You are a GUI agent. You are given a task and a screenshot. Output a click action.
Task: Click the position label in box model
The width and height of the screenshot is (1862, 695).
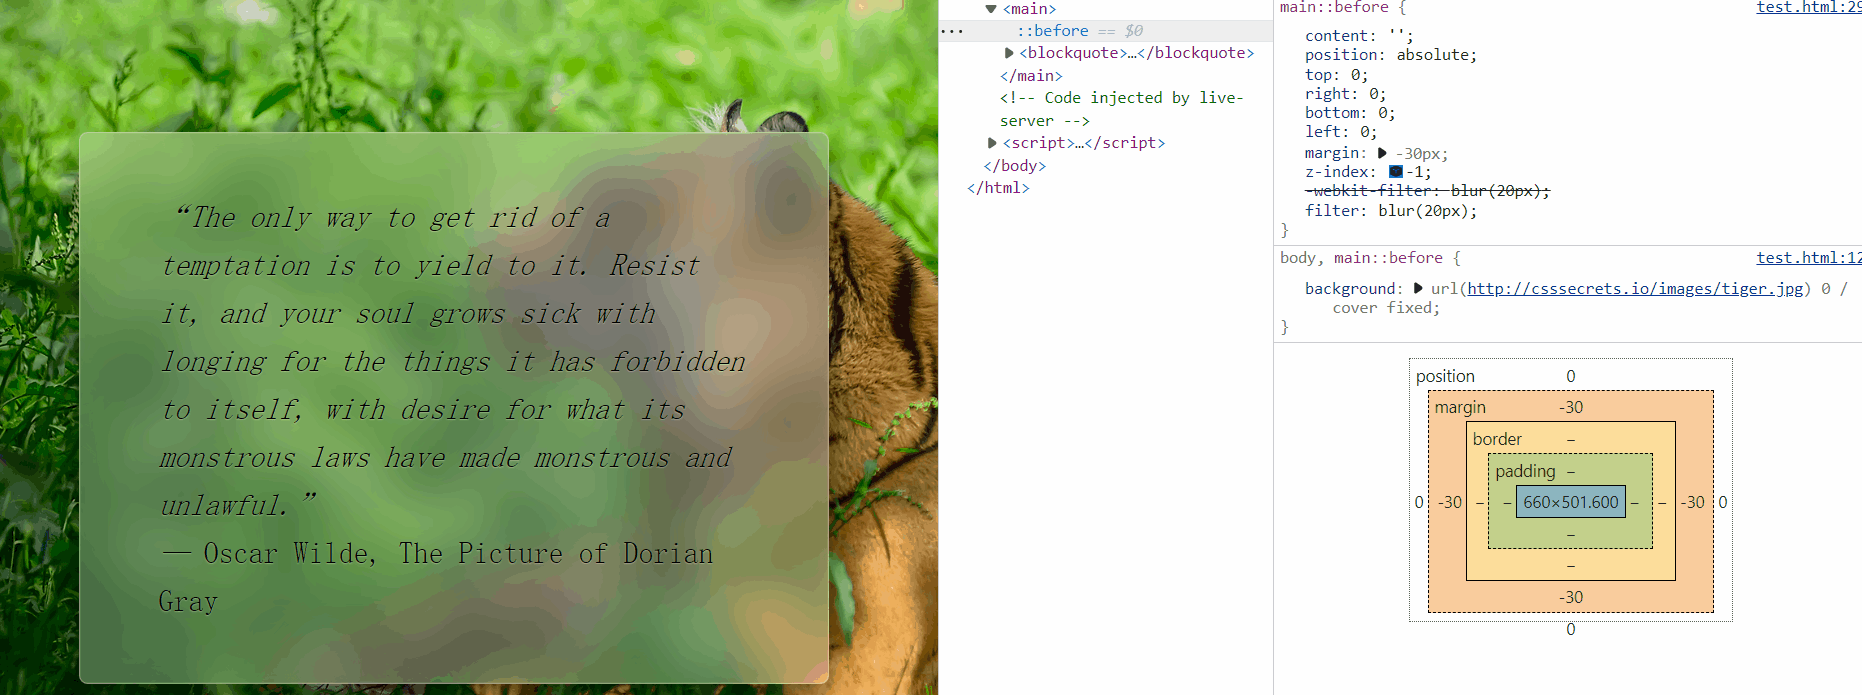pos(1445,376)
